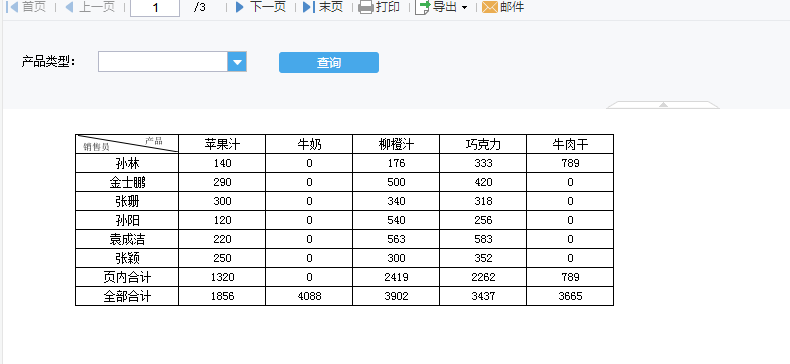
Task: Select the 牛肉干 column header
Action: pos(570,144)
